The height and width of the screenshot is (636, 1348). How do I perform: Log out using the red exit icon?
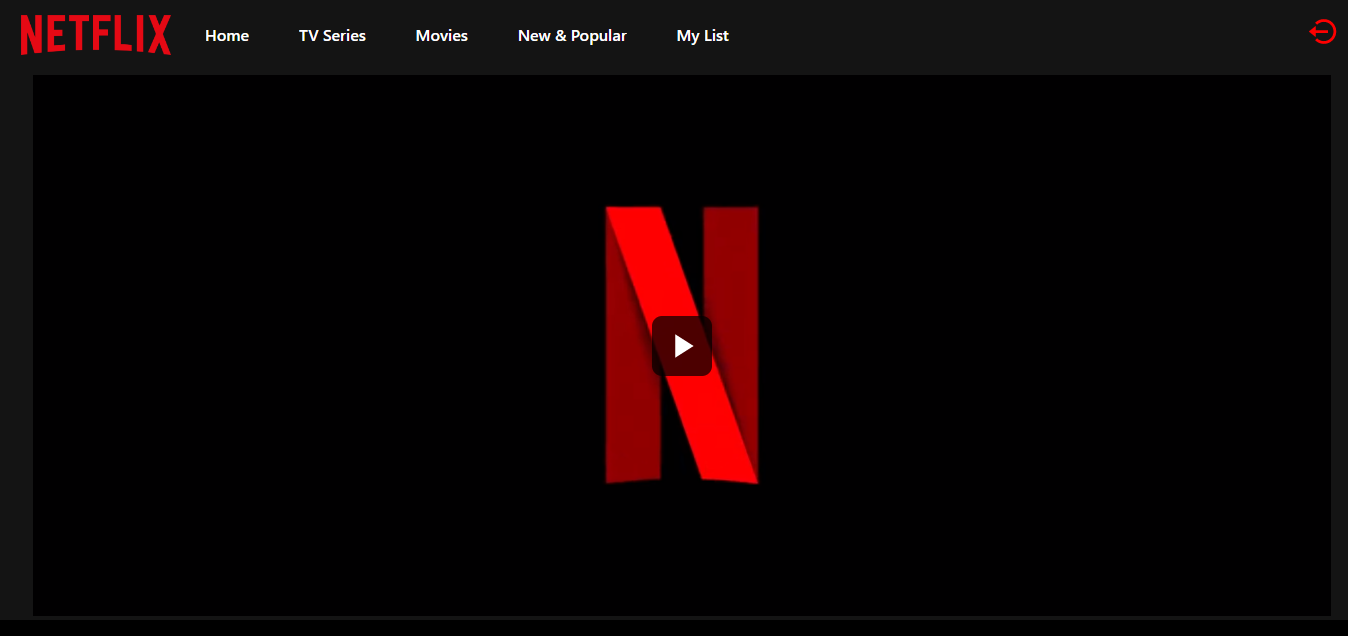1322,32
